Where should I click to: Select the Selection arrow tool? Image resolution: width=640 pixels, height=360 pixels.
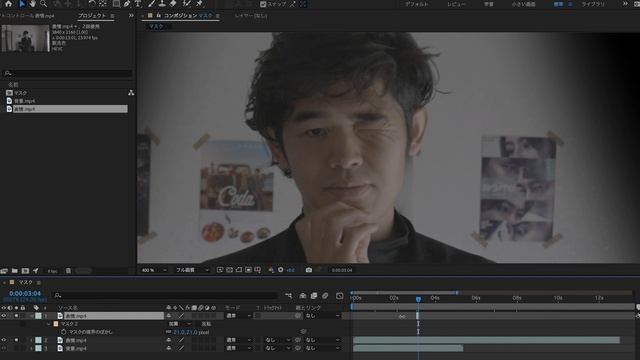pos(22,4)
